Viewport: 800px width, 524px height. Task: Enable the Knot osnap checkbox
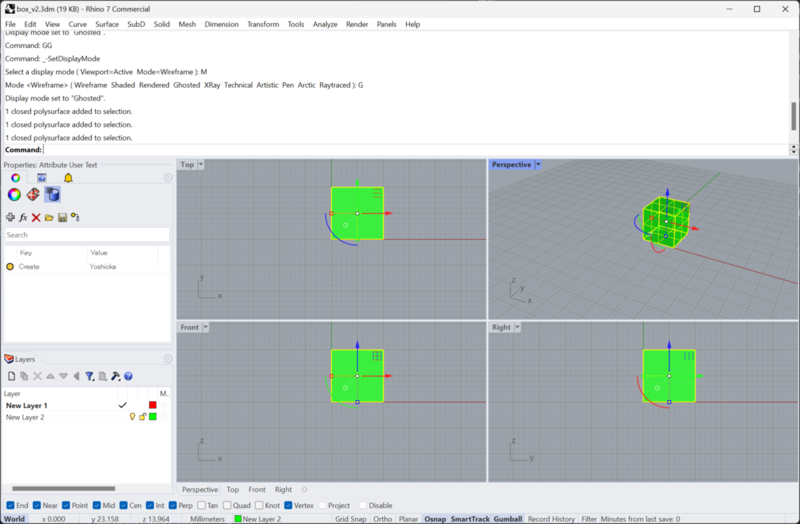259,505
